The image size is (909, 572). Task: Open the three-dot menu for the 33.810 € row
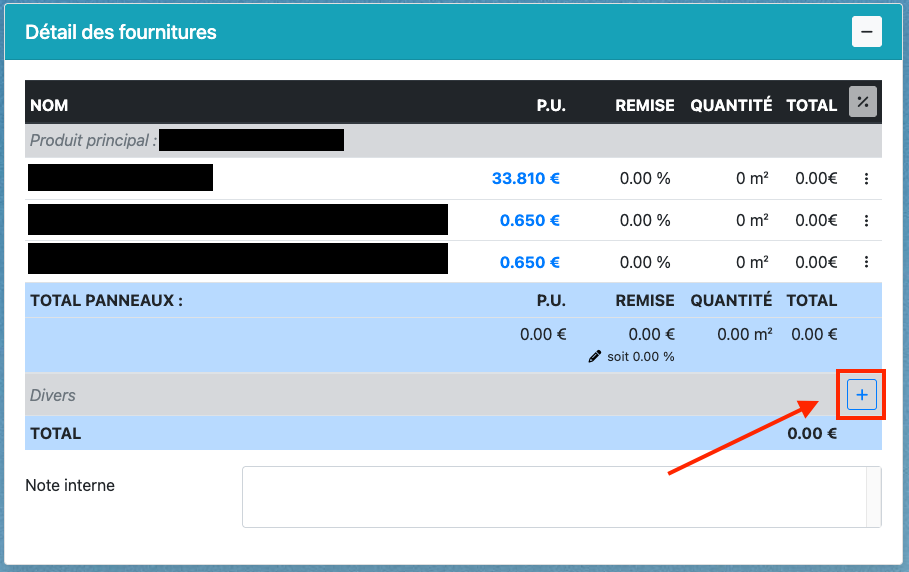[x=866, y=179]
